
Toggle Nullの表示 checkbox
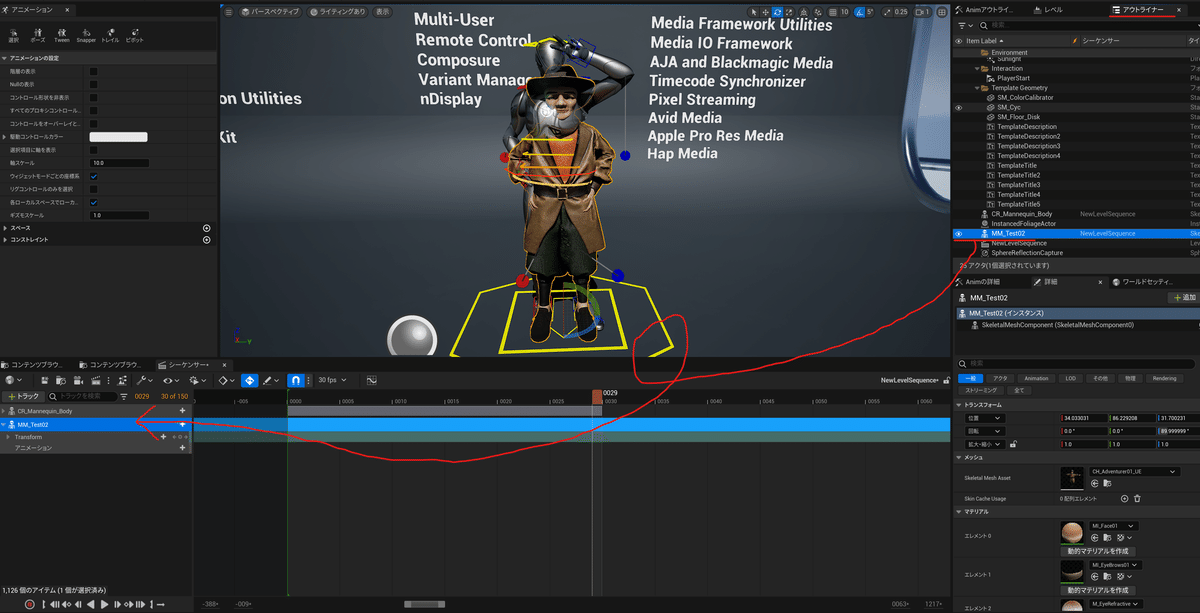94,84
